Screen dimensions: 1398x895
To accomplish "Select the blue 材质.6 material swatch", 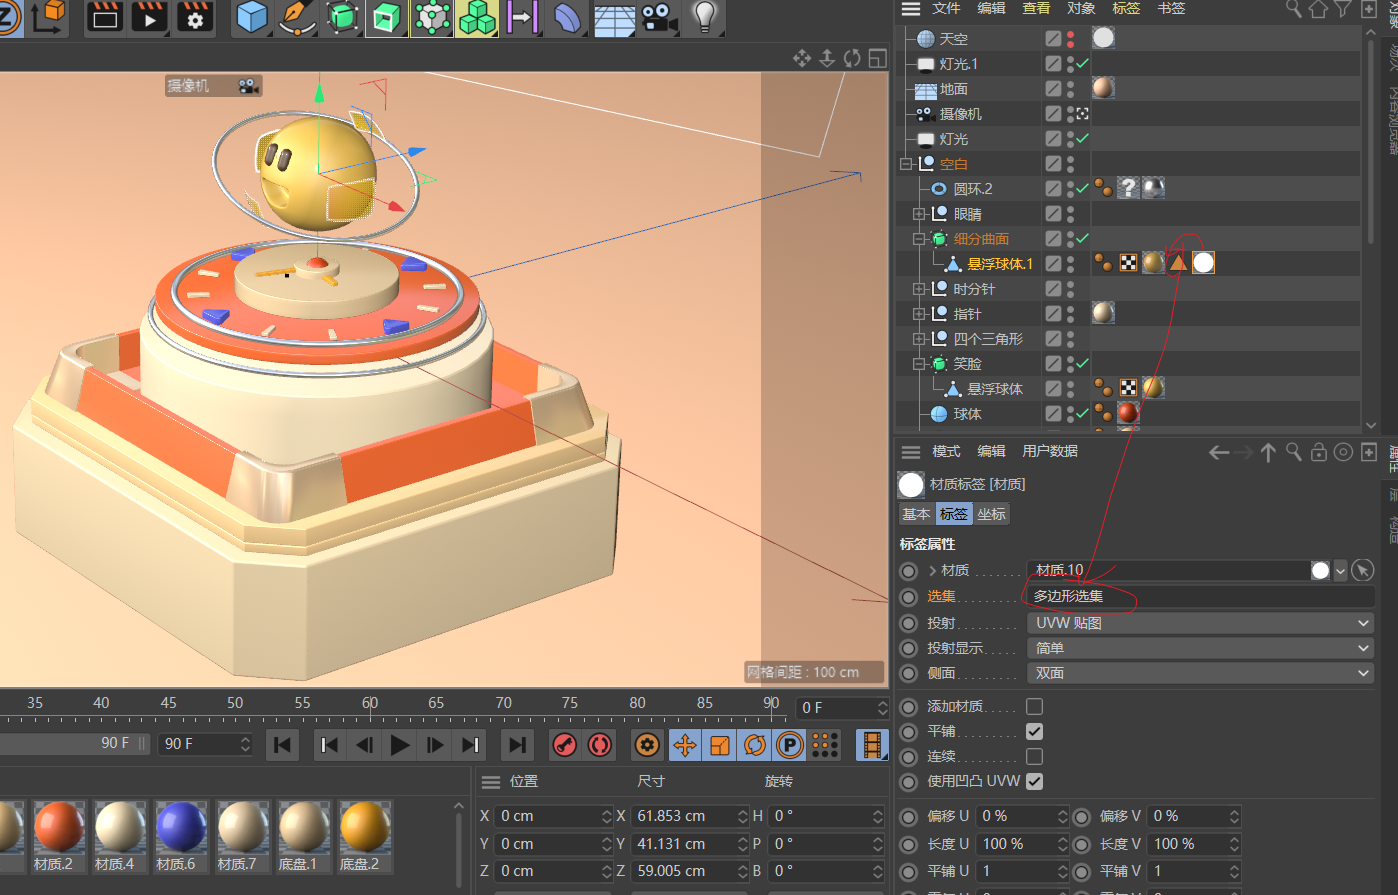I will click(181, 828).
